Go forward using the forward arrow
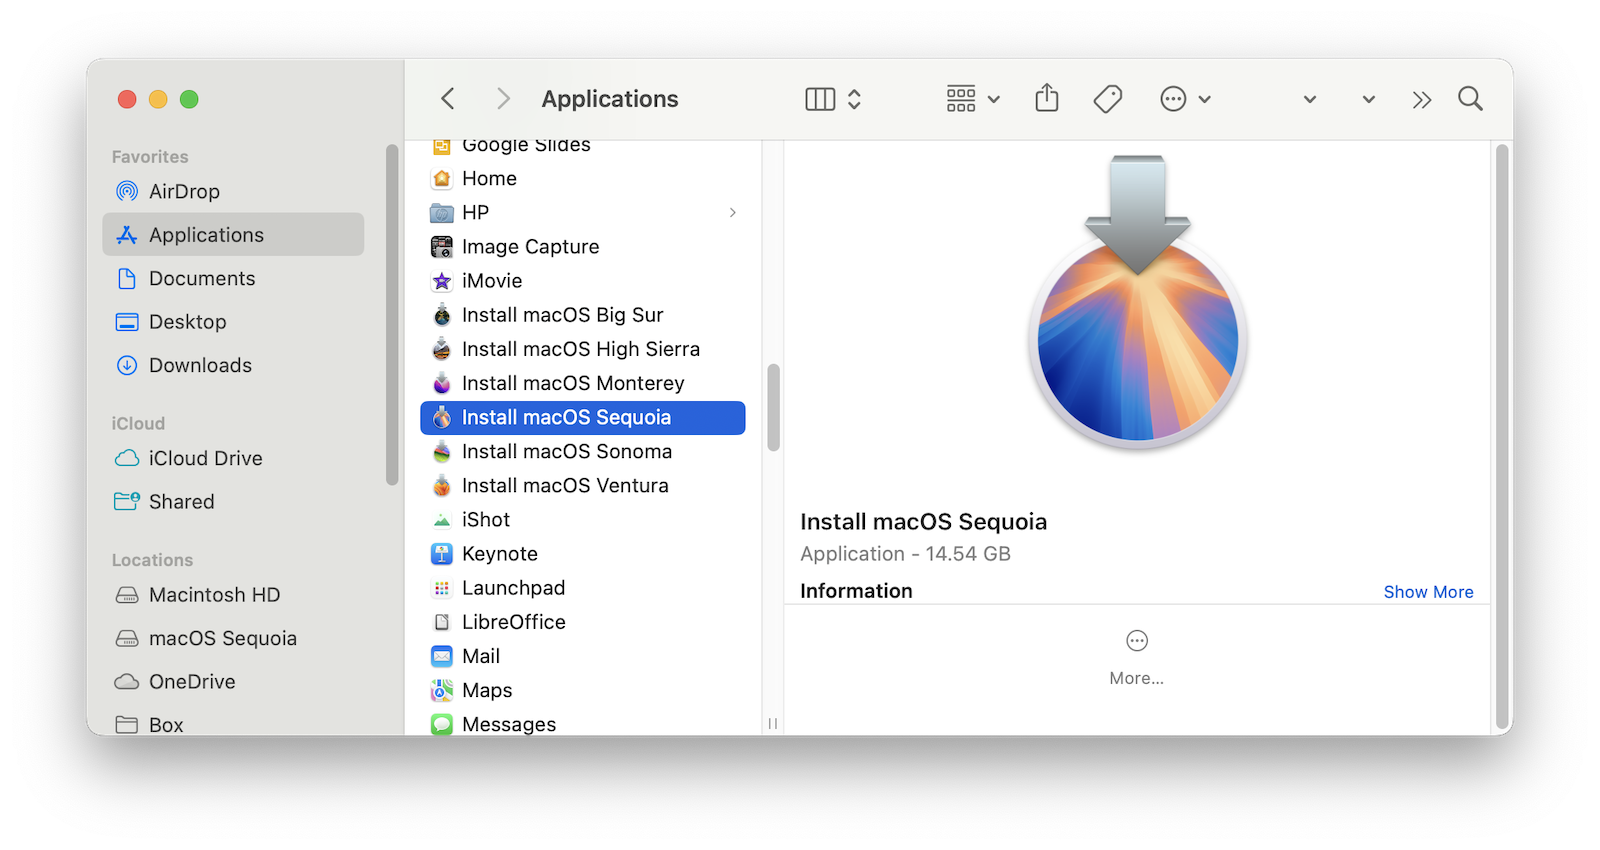This screenshot has height=850, width=1600. click(503, 99)
